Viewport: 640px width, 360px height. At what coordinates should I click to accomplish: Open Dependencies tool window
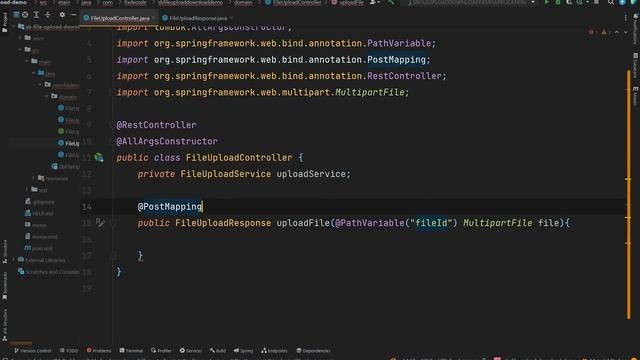313,351
